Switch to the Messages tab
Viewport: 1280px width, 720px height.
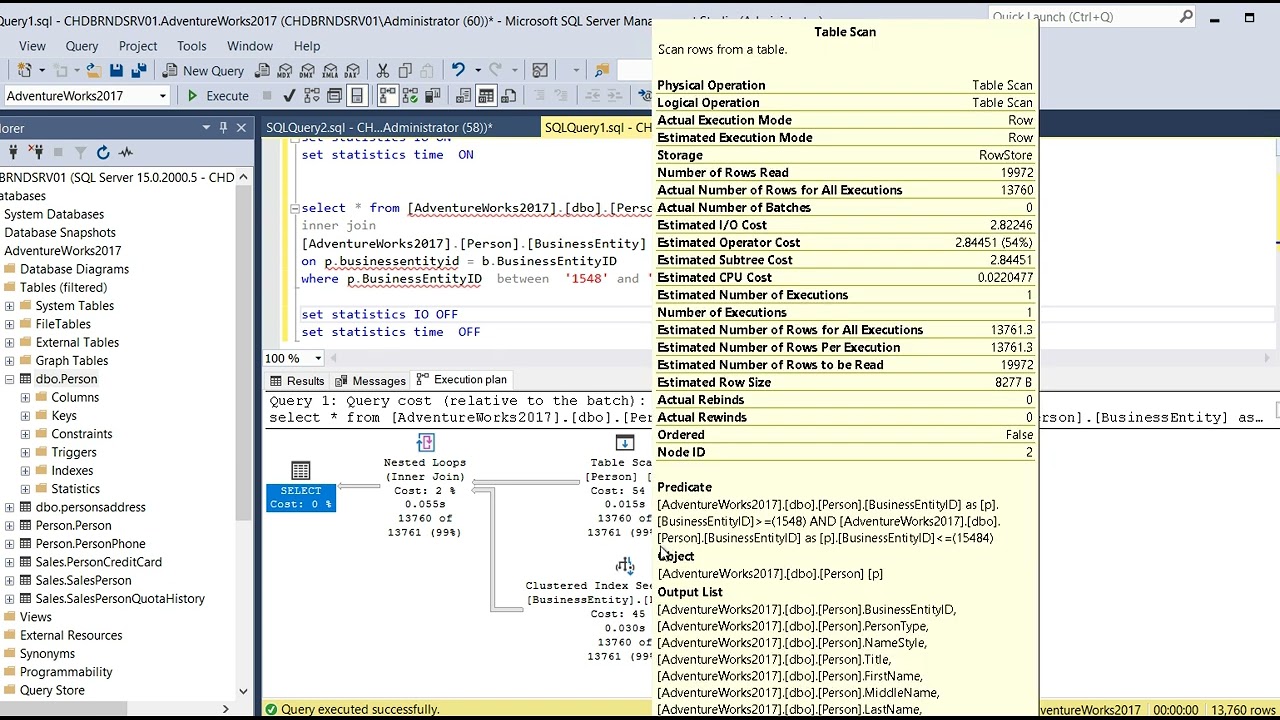click(x=370, y=381)
